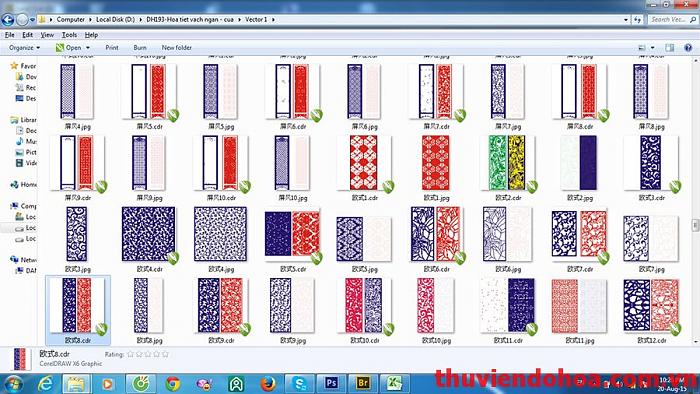Image resolution: width=700 pixels, height=394 pixels.
Task: Open the green A application taskbar icon
Action: pyautogui.click(x=236, y=384)
